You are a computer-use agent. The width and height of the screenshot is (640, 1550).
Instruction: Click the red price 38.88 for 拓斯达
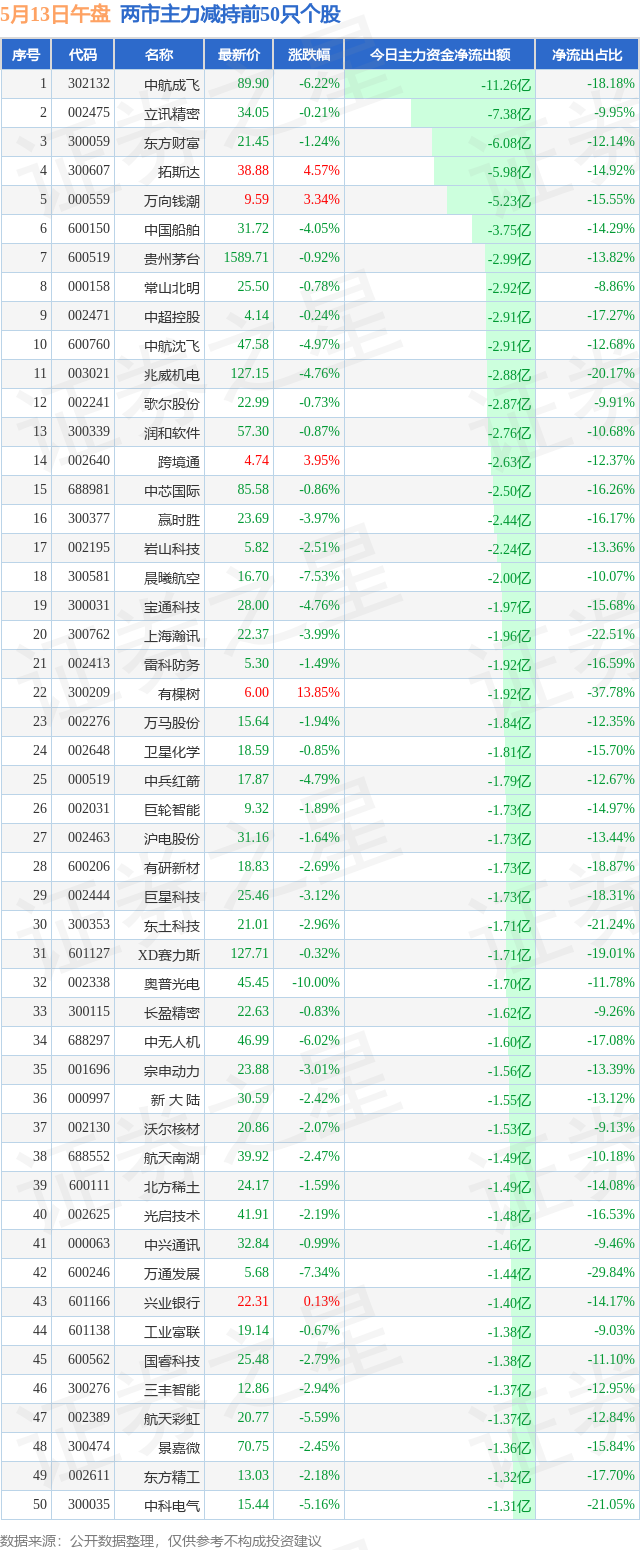(253, 171)
